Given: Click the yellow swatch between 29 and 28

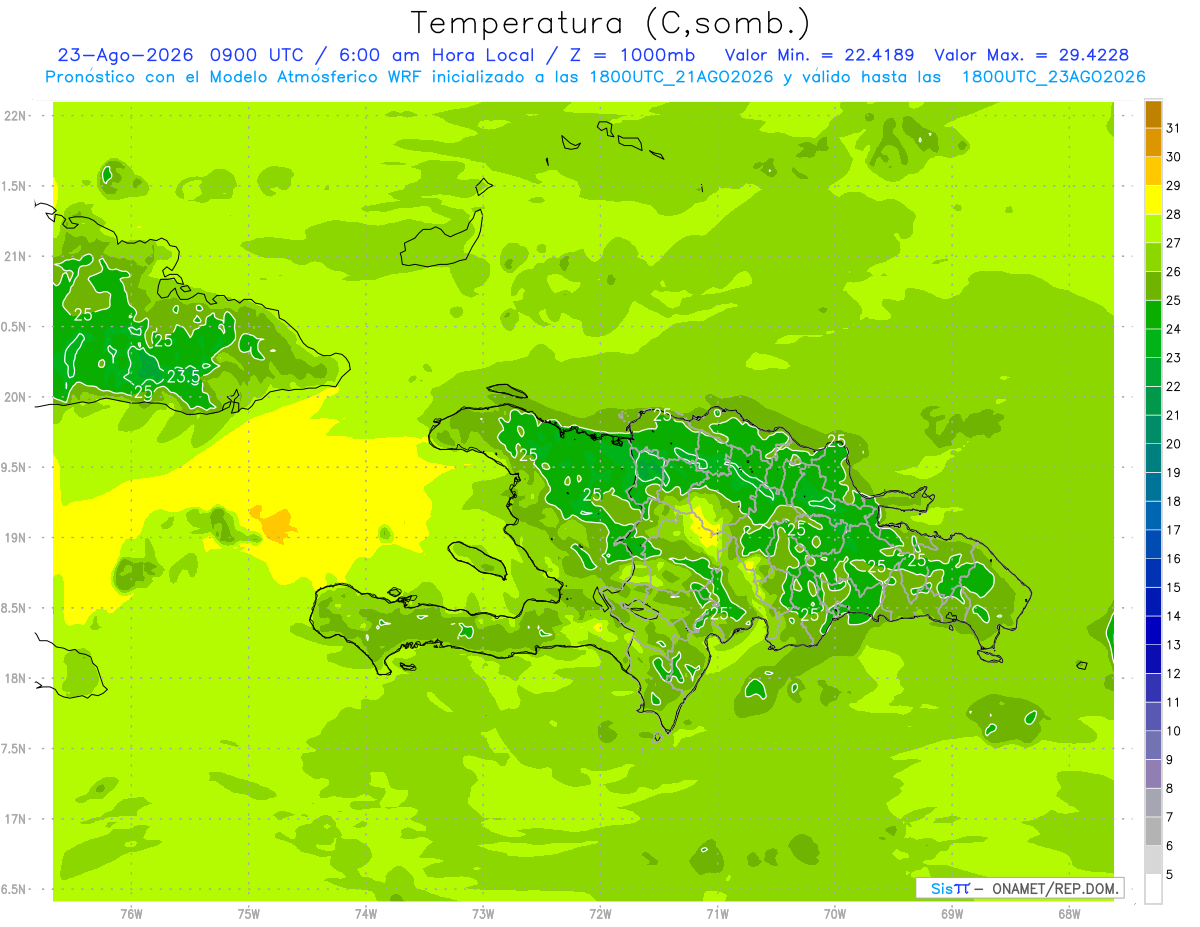Looking at the screenshot, I should 1153,200.
